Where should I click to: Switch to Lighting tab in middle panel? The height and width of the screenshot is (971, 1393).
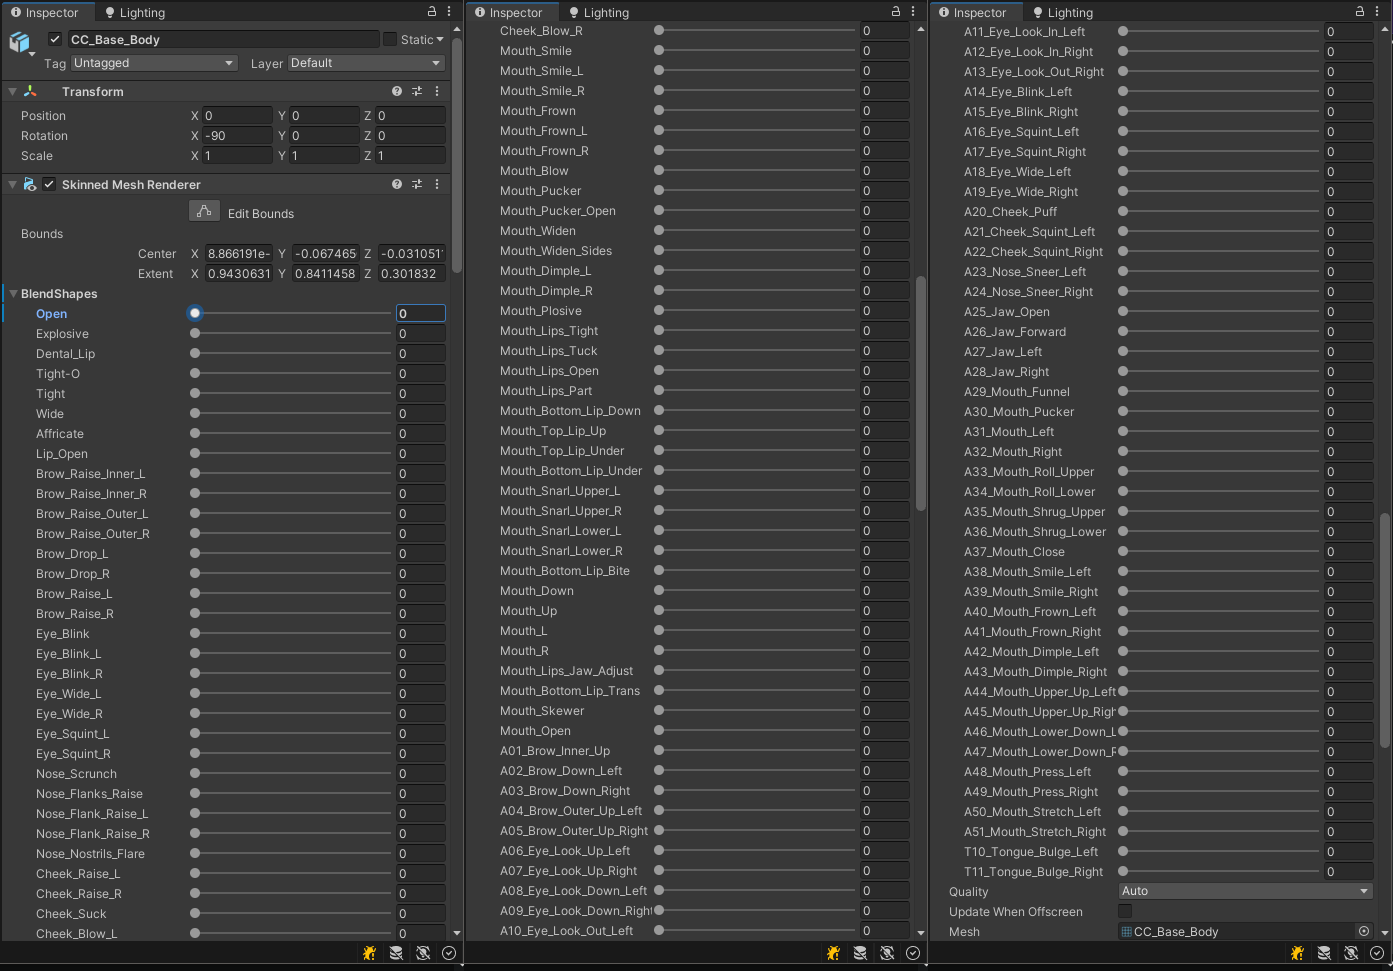599,12
